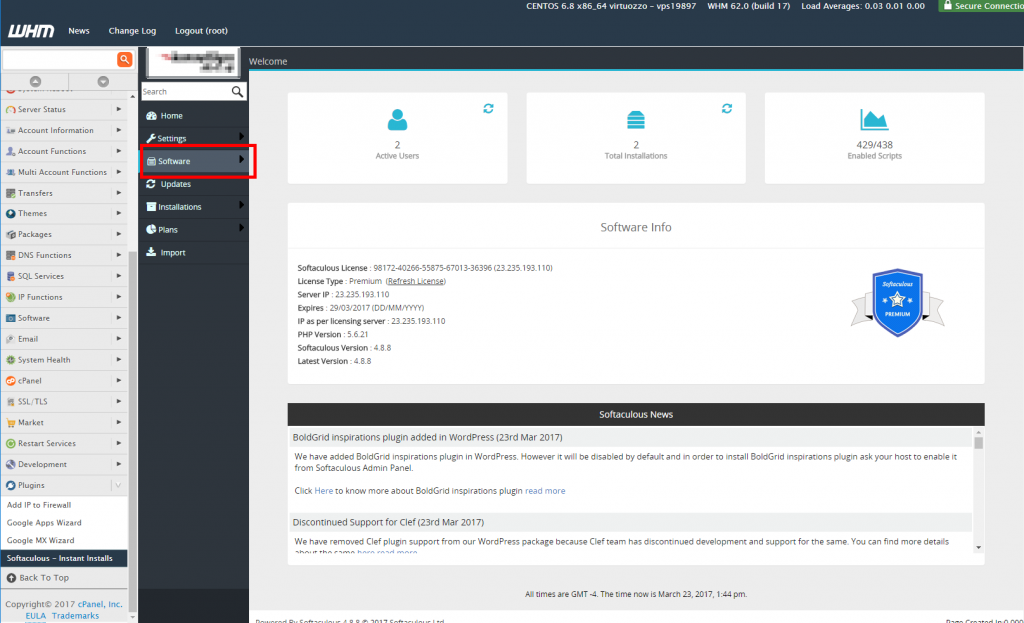The width and height of the screenshot is (1024, 623).
Task: Click the Market cart icon
Action: [10, 423]
